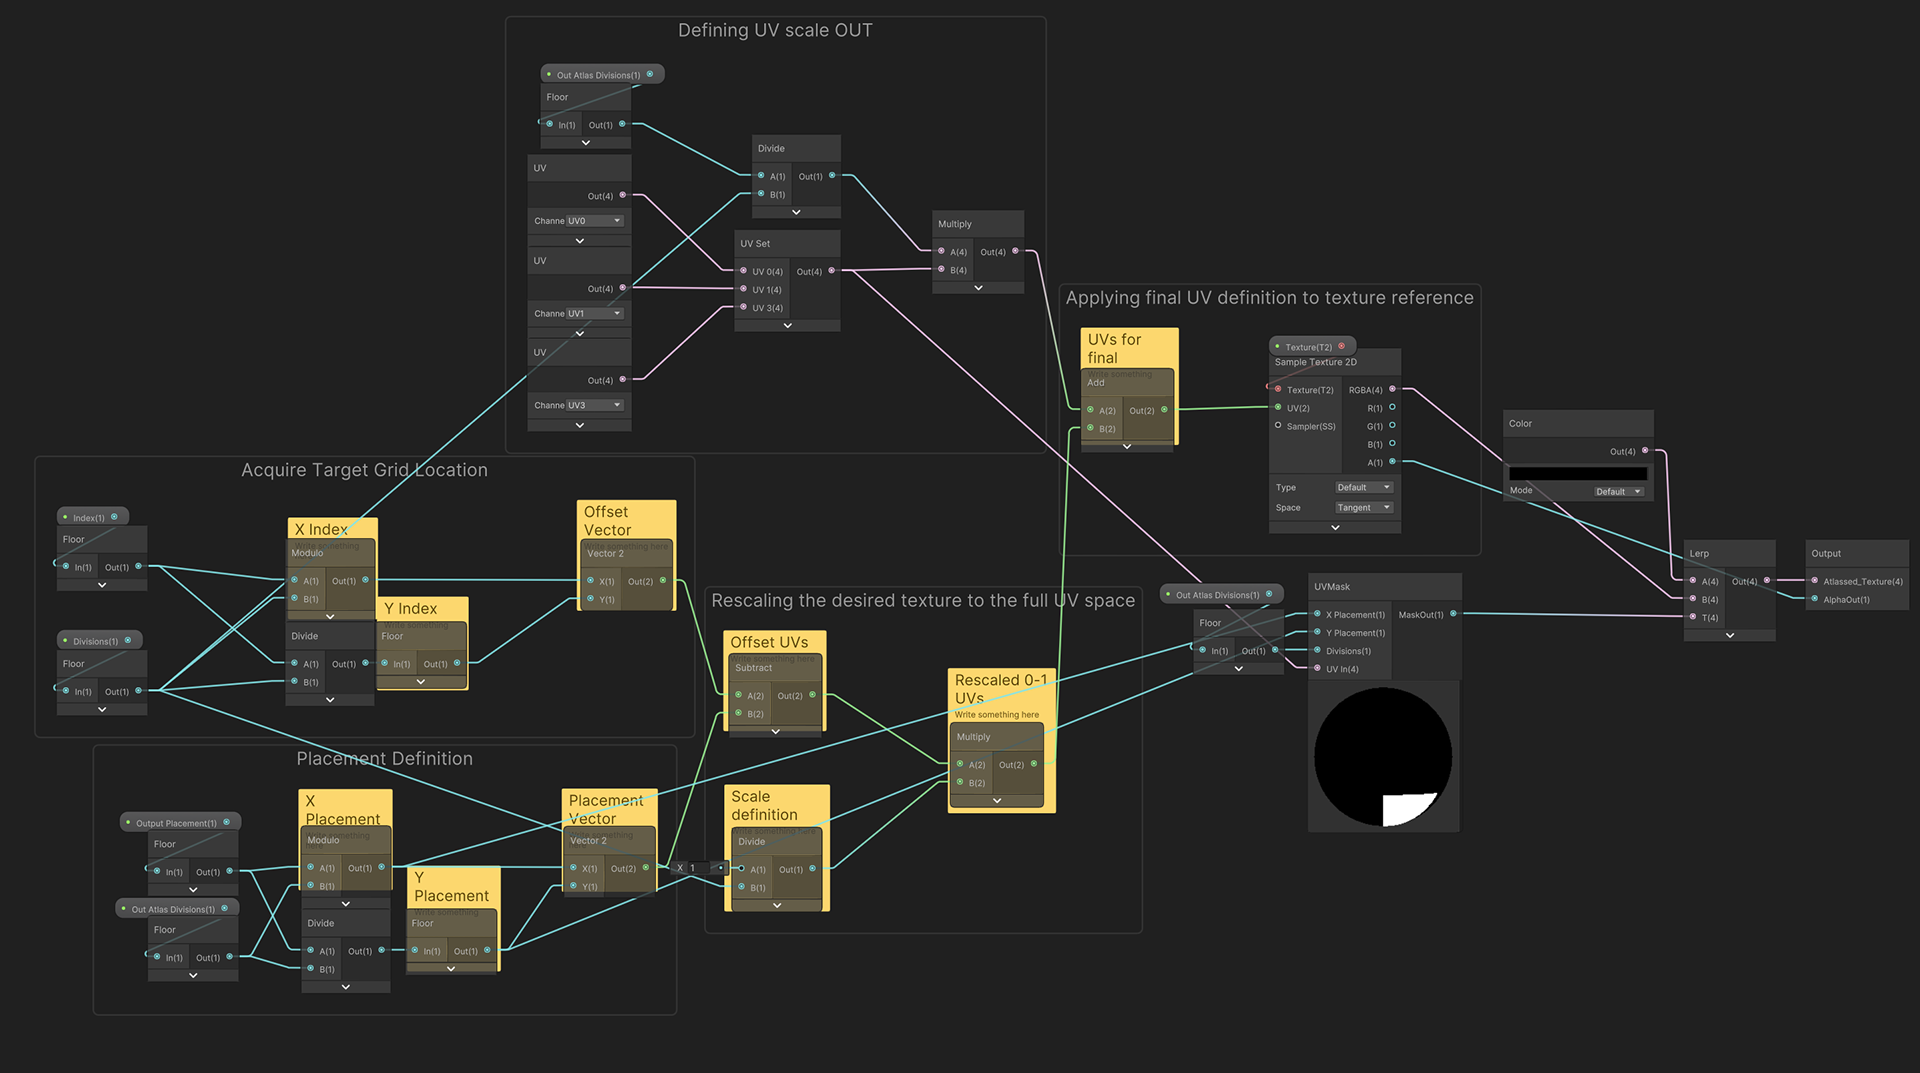The height and width of the screenshot is (1073, 1920).
Task: Open the Type dropdown on Sample Texture 2D
Action: point(1364,487)
